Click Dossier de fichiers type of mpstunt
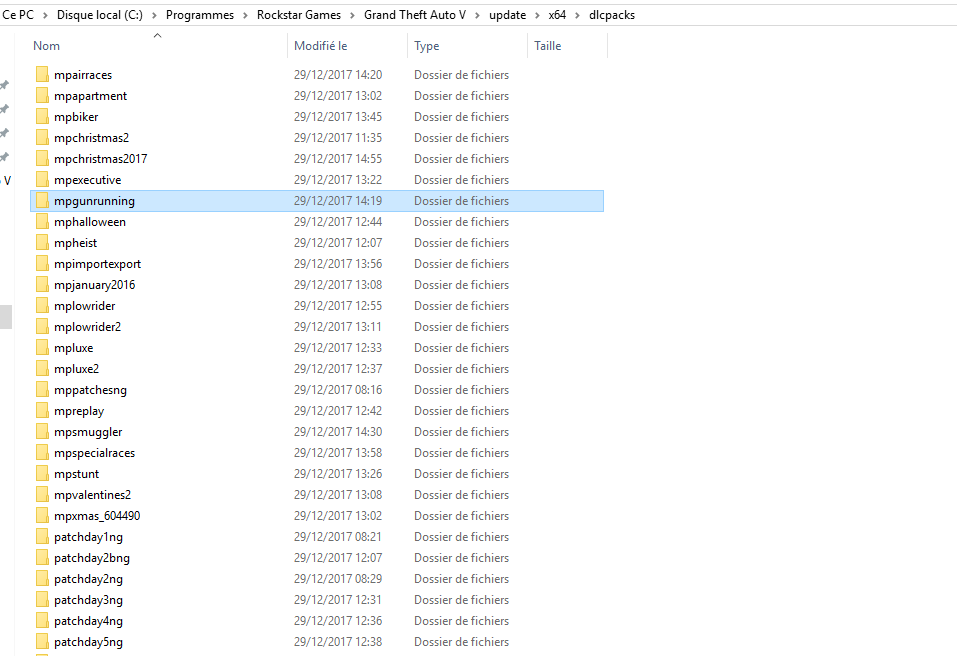The image size is (957, 661). (461, 474)
